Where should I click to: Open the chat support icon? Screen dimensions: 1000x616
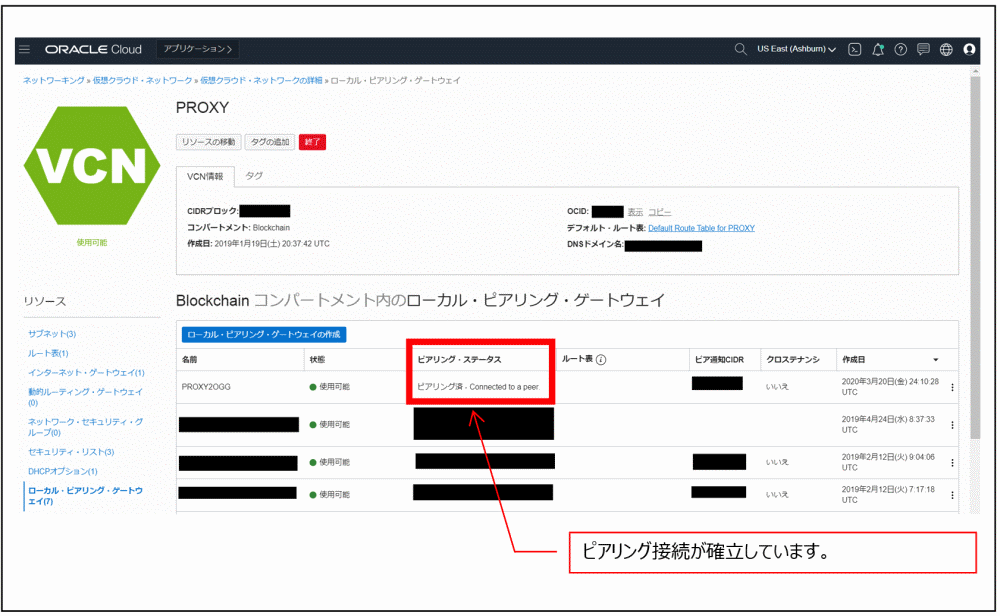point(923,49)
